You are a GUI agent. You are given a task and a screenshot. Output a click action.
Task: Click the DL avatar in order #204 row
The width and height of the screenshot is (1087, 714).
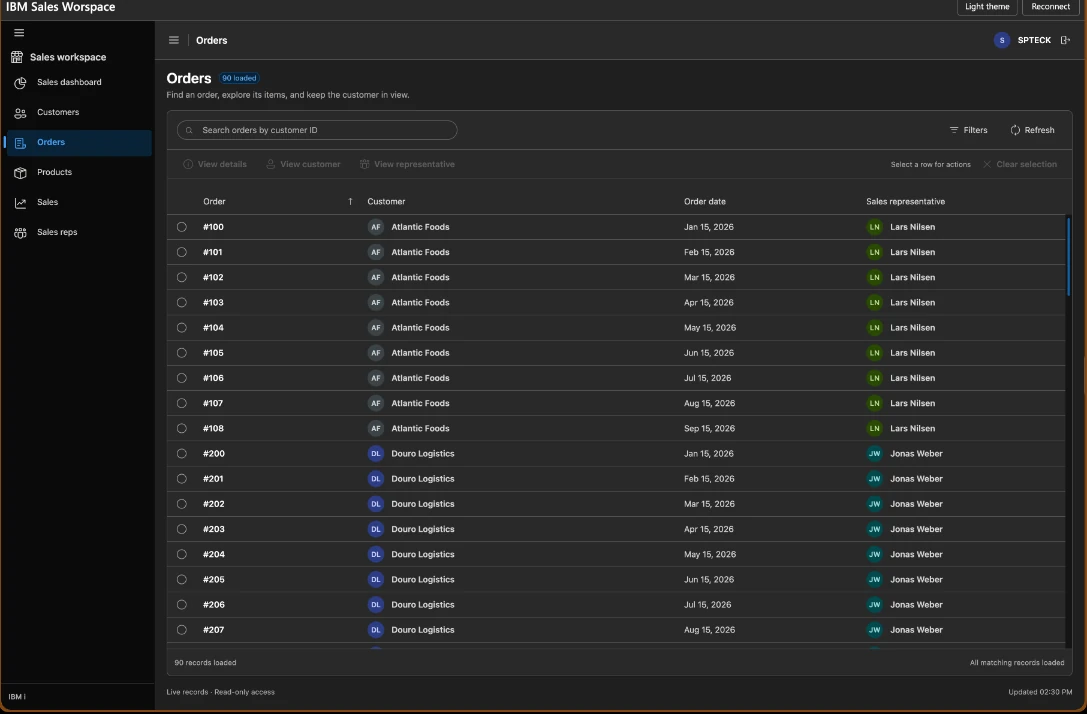[x=376, y=555]
